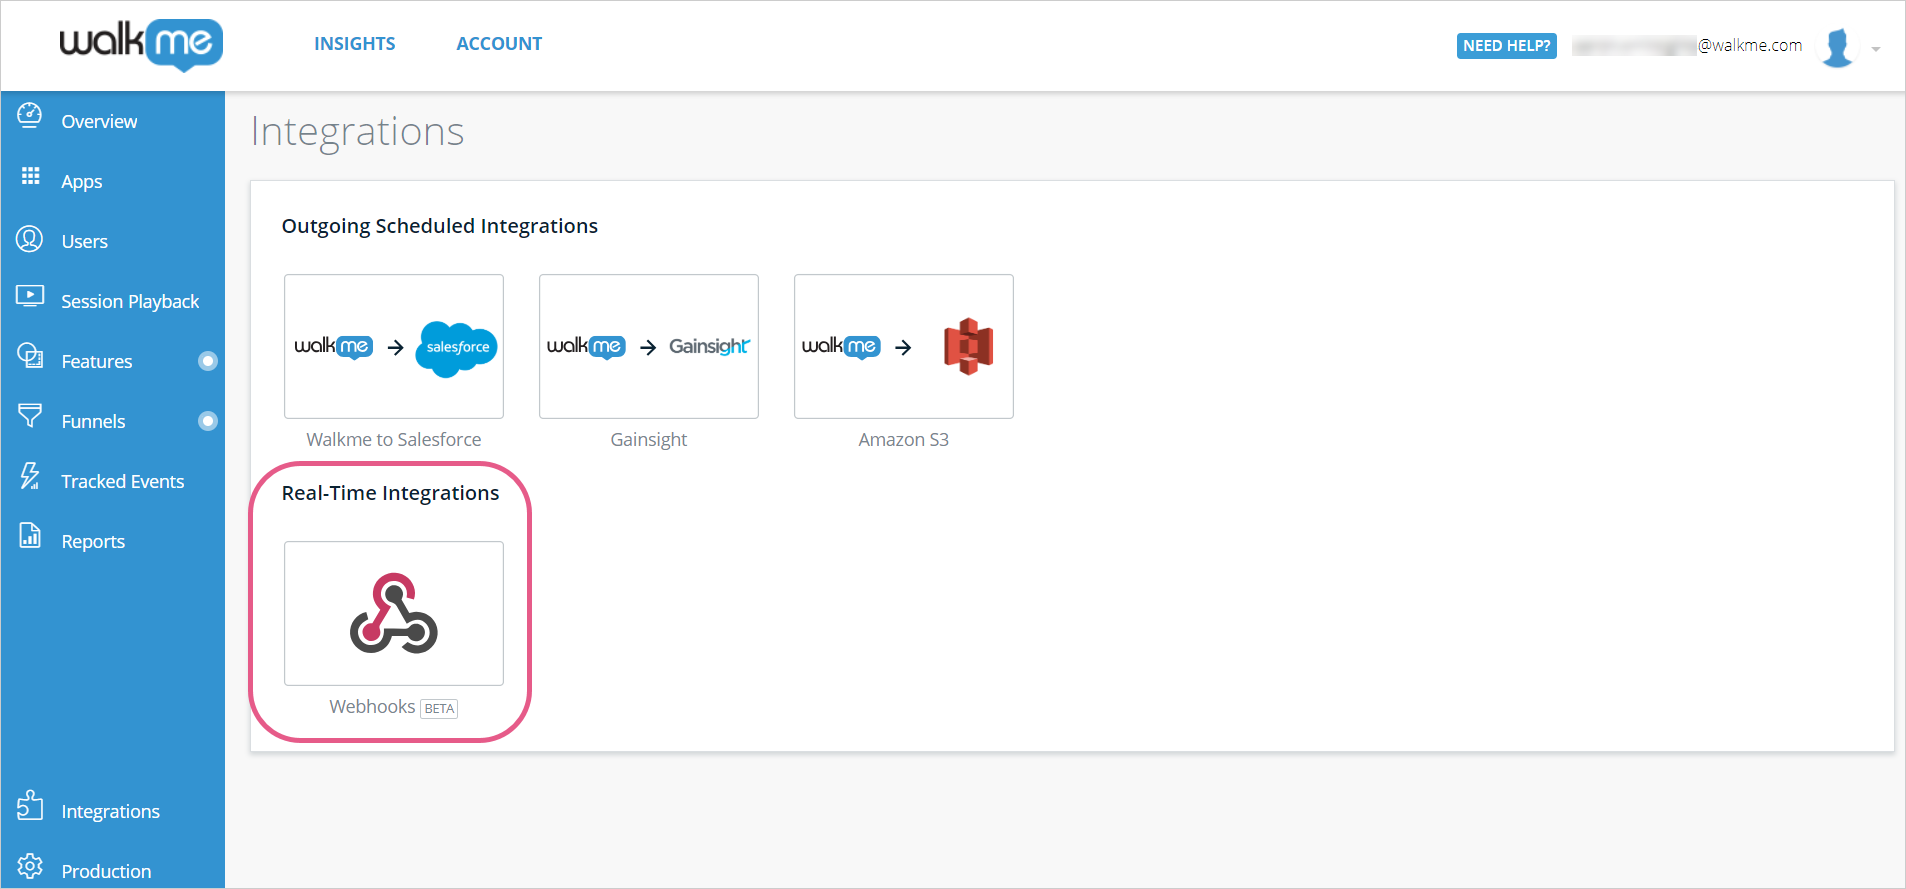Click the Reports document icon
The height and width of the screenshot is (889, 1906).
30,535
